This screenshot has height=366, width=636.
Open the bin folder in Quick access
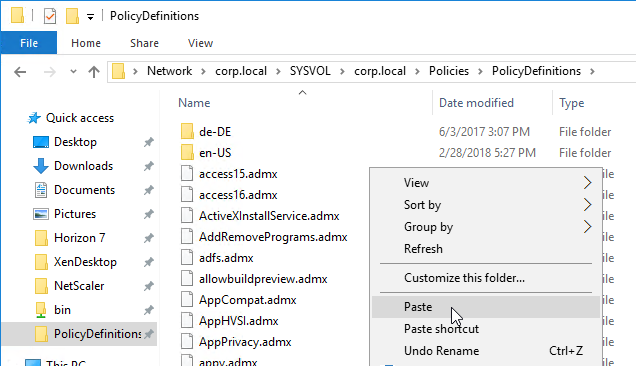click(x=62, y=310)
